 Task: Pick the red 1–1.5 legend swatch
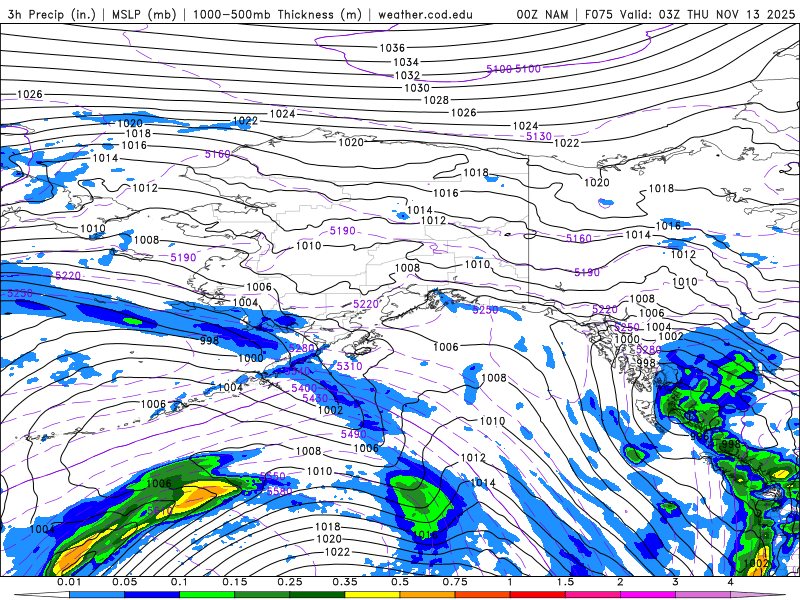tap(538, 595)
